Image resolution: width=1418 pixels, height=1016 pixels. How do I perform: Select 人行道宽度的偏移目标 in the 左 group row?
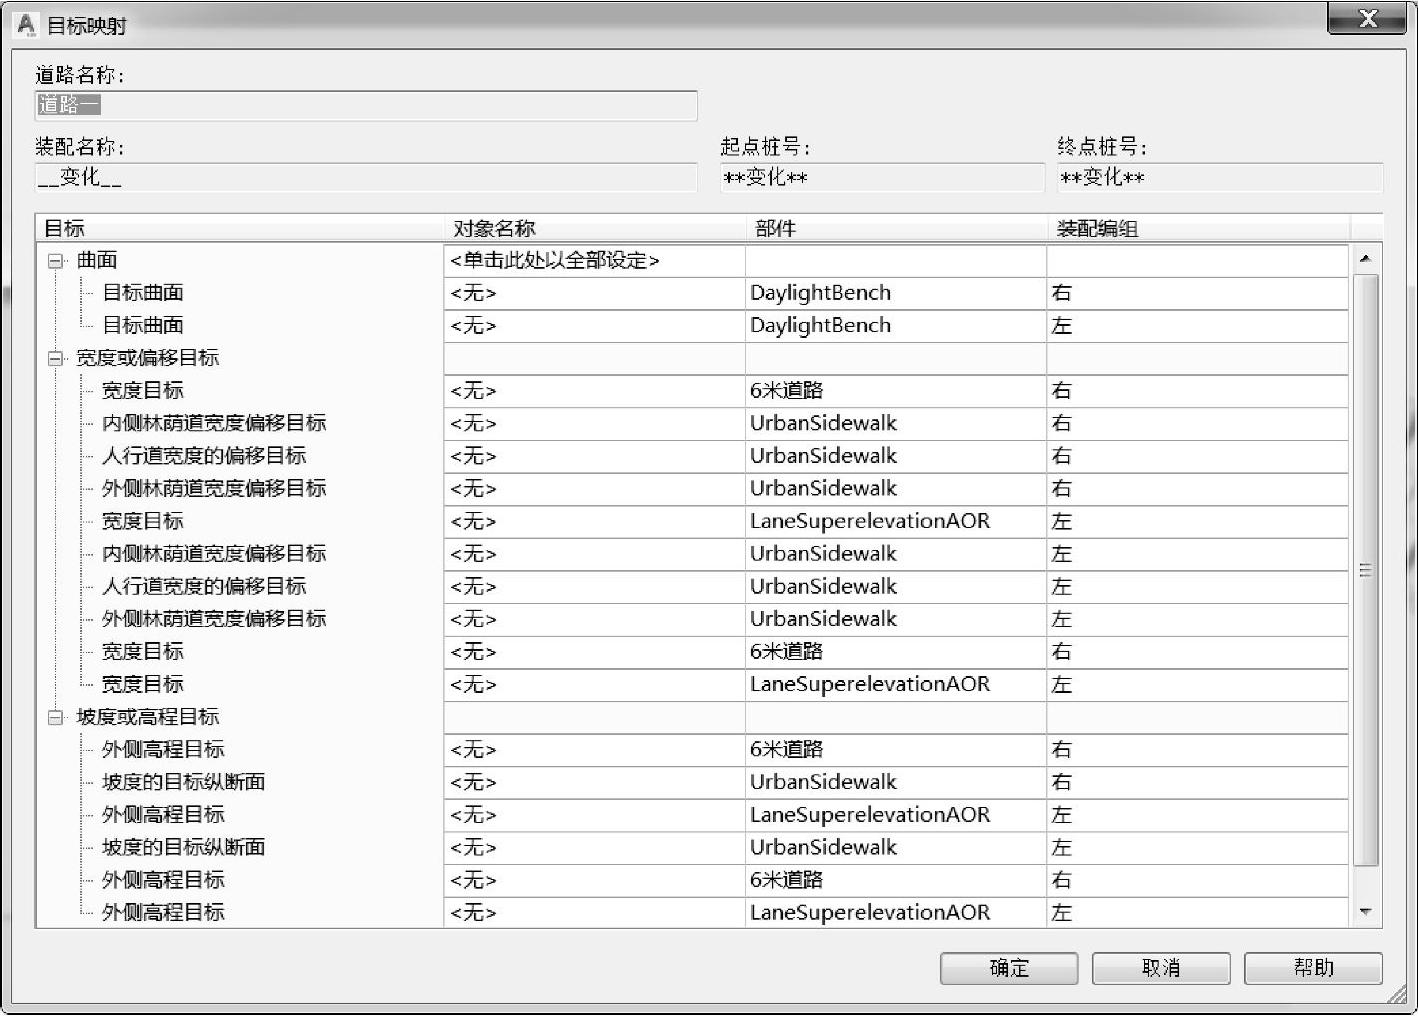(x=204, y=587)
